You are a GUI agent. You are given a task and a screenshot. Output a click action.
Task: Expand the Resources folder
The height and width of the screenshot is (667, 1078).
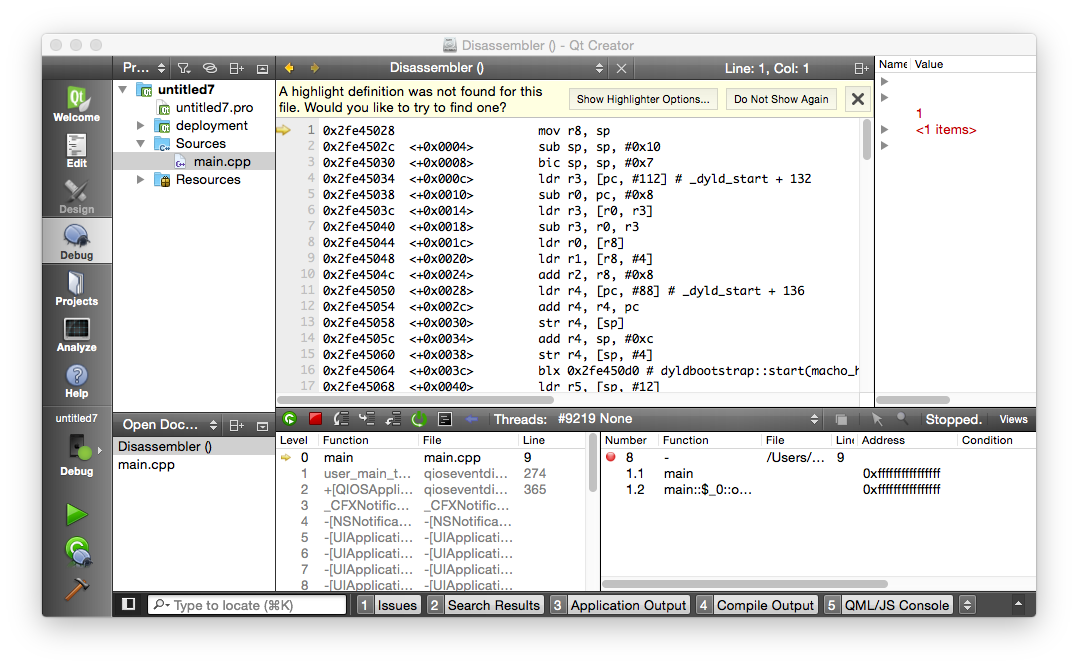(140, 179)
